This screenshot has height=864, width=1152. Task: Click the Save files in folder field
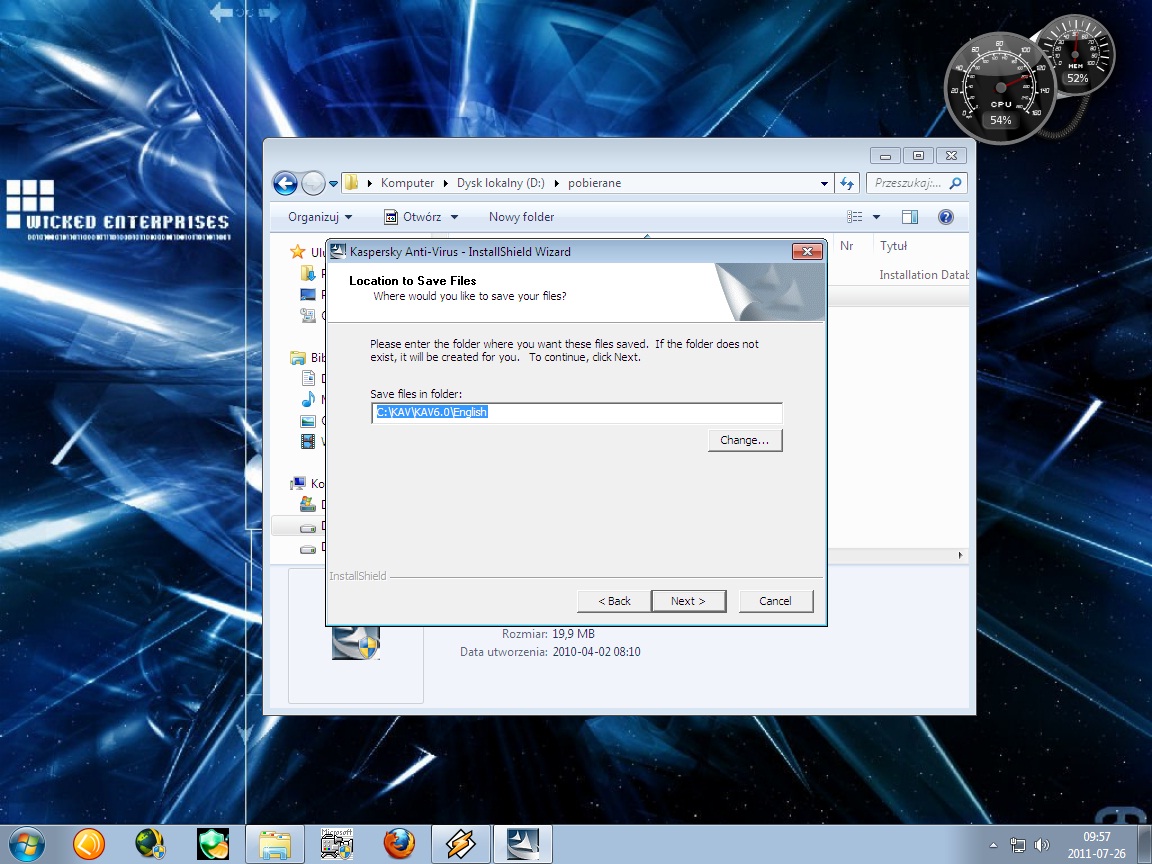577,412
